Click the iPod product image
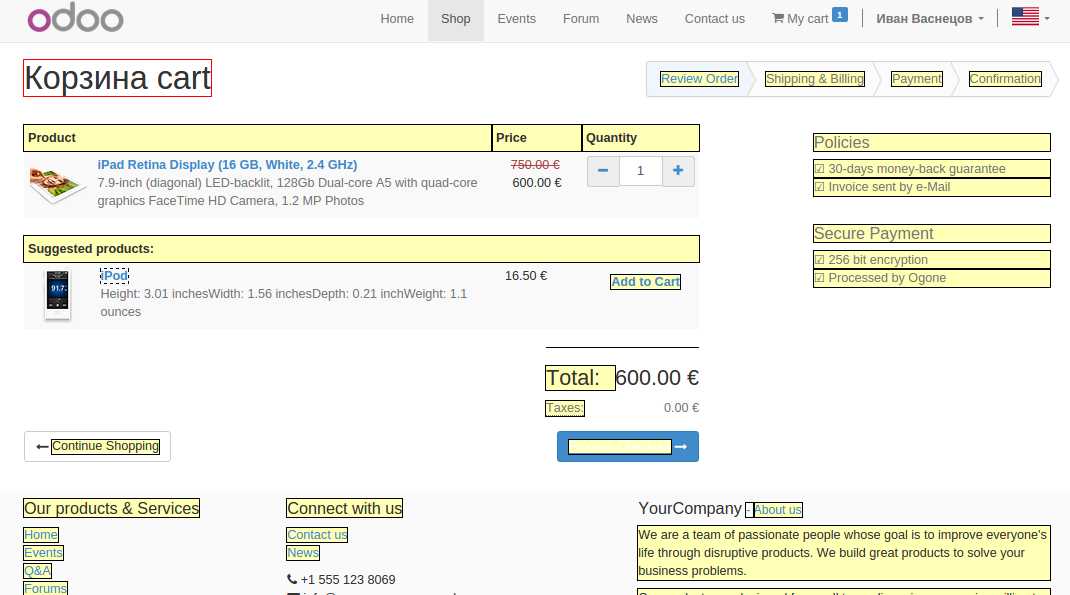The width and height of the screenshot is (1070, 595). (58, 295)
